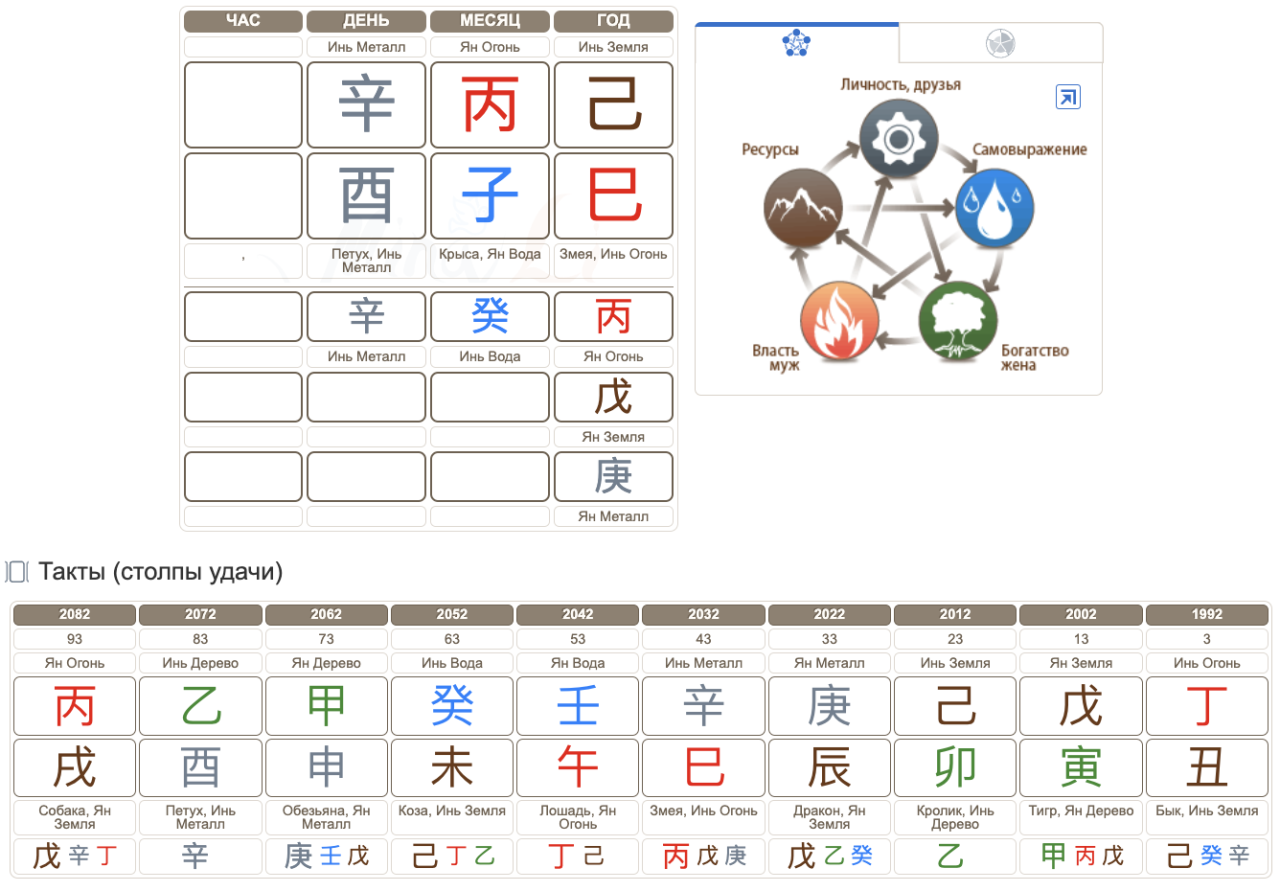This screenshot has width=1280, height=891.
Task: Click the empty hour heavenly stem cell
Action: 243,105
